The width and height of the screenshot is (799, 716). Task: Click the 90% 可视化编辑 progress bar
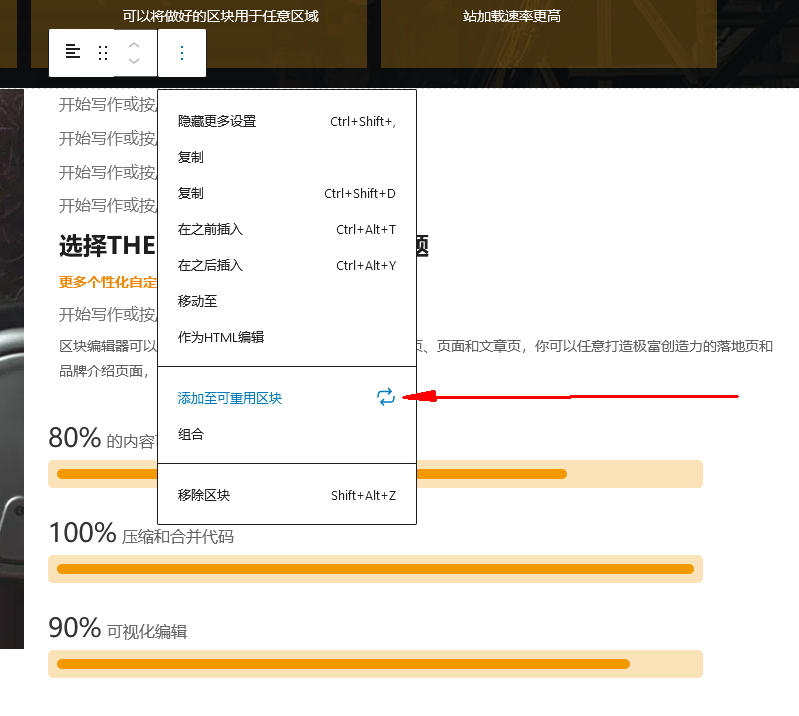(x=375, y=664)
